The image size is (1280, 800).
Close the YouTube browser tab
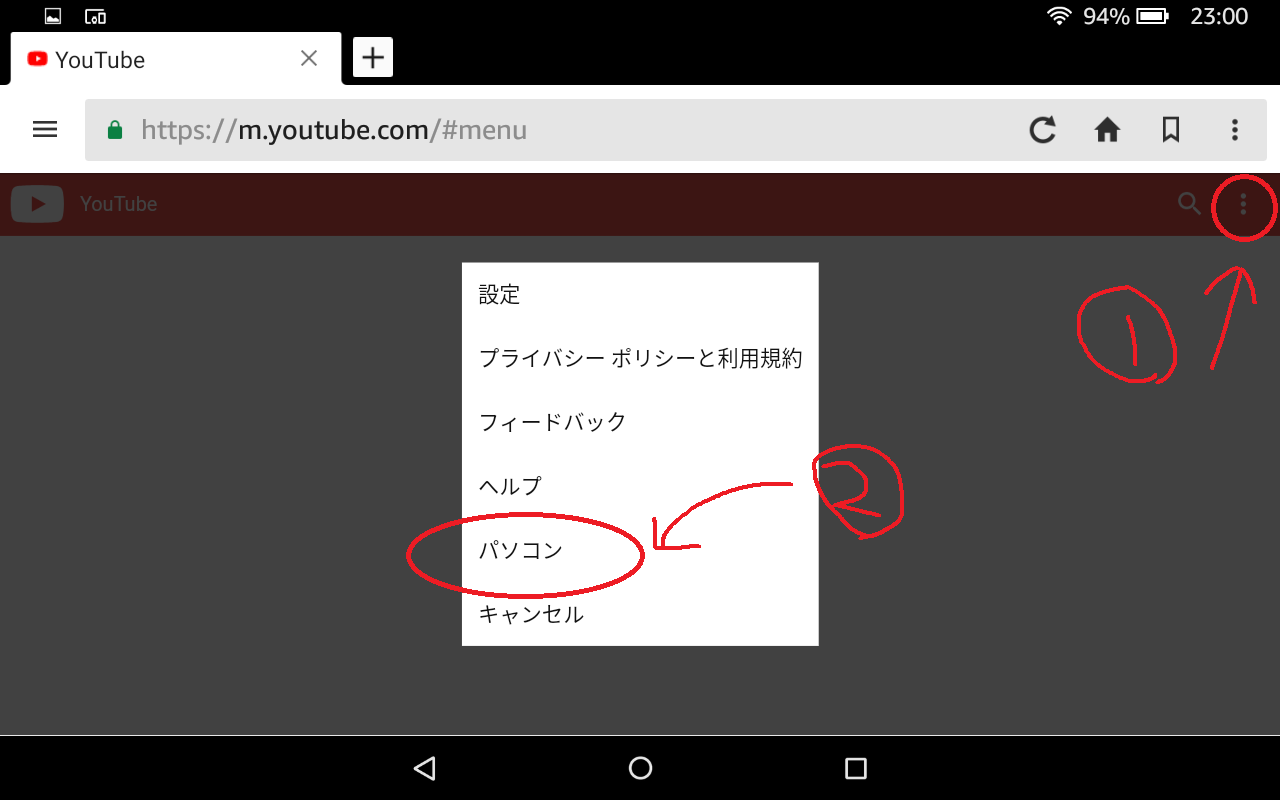[309, 59]
